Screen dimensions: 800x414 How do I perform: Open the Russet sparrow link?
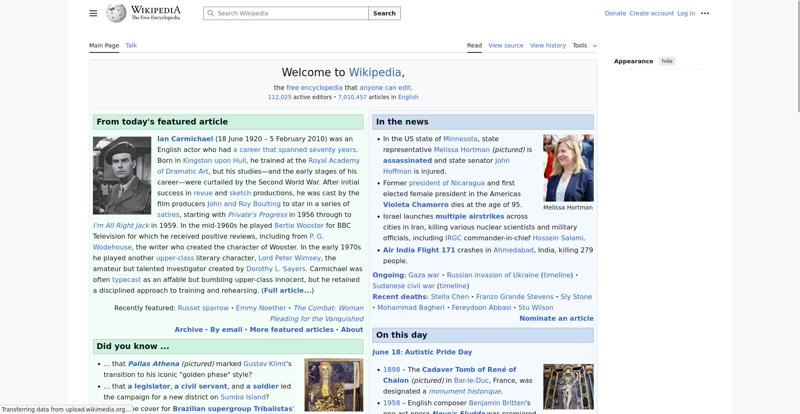coord(203,308)
